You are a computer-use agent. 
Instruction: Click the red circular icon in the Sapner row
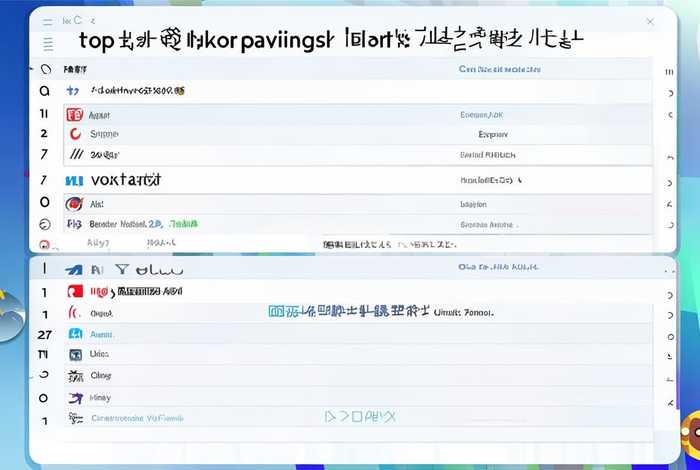pyautogui.click(x=74, y=133)
